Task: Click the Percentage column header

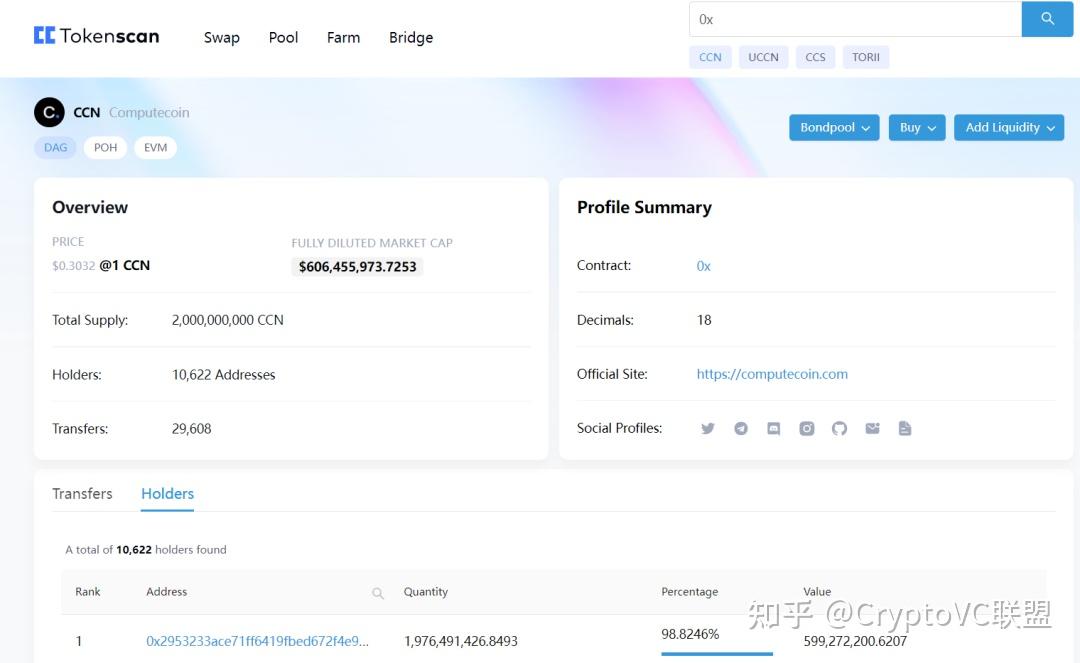Action: click(x=689, y=591)
